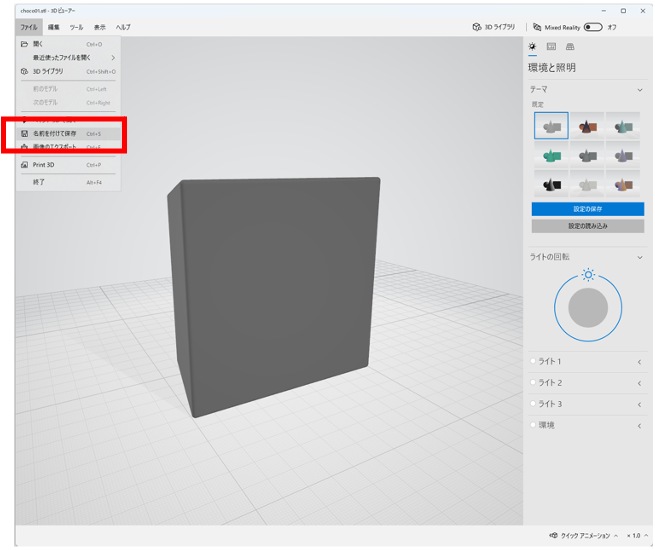The height and width of the screenshot is (550, 655).
Task: Toggle the Mixed Reality switch
Action: (593, 27)
